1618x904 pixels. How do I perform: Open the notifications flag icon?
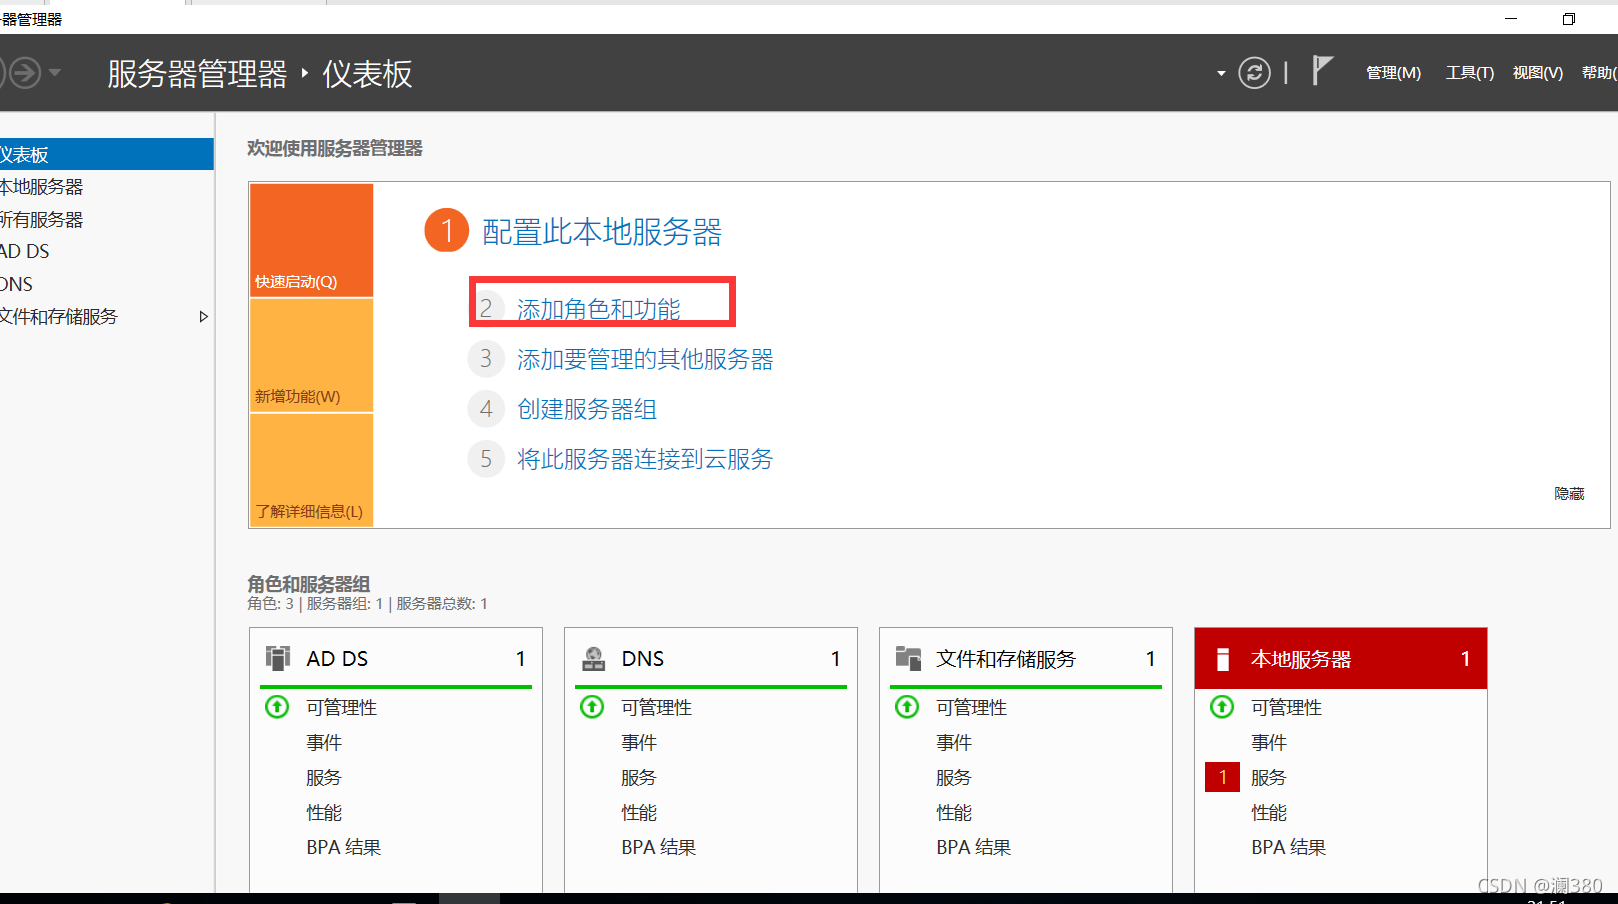(x=1322, y=70)
